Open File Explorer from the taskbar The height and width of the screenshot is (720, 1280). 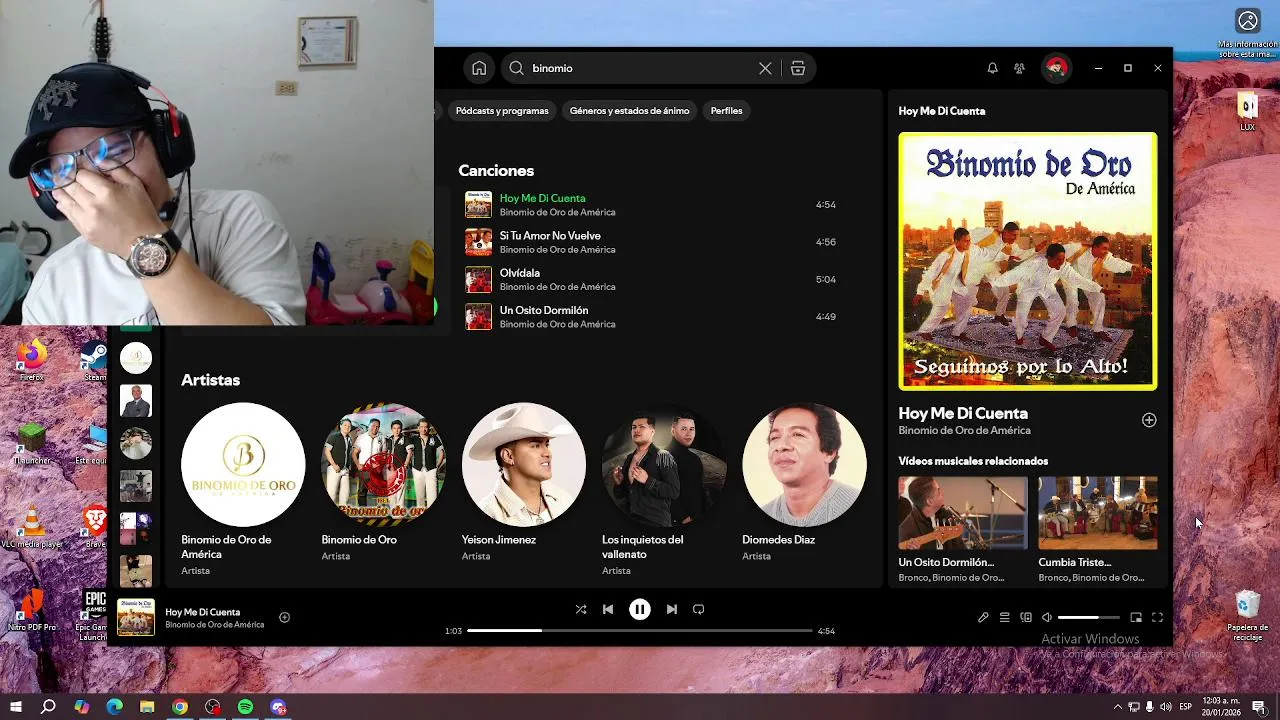pos(147,706)
